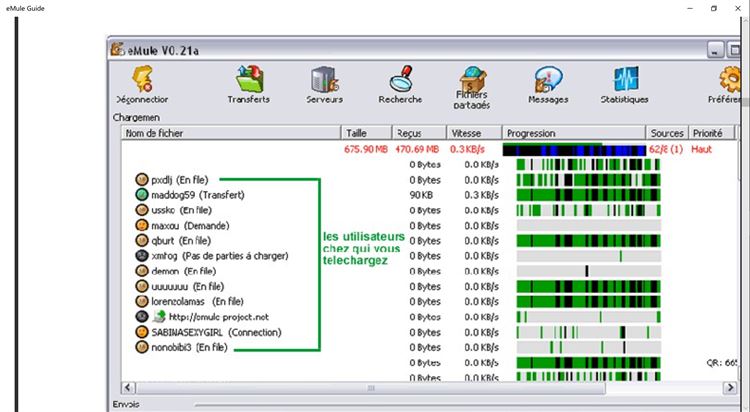Image resolution: width=750 pixels, height=412 pixels.
Task: Click the 90 KB received value
Action: (421, 195)
